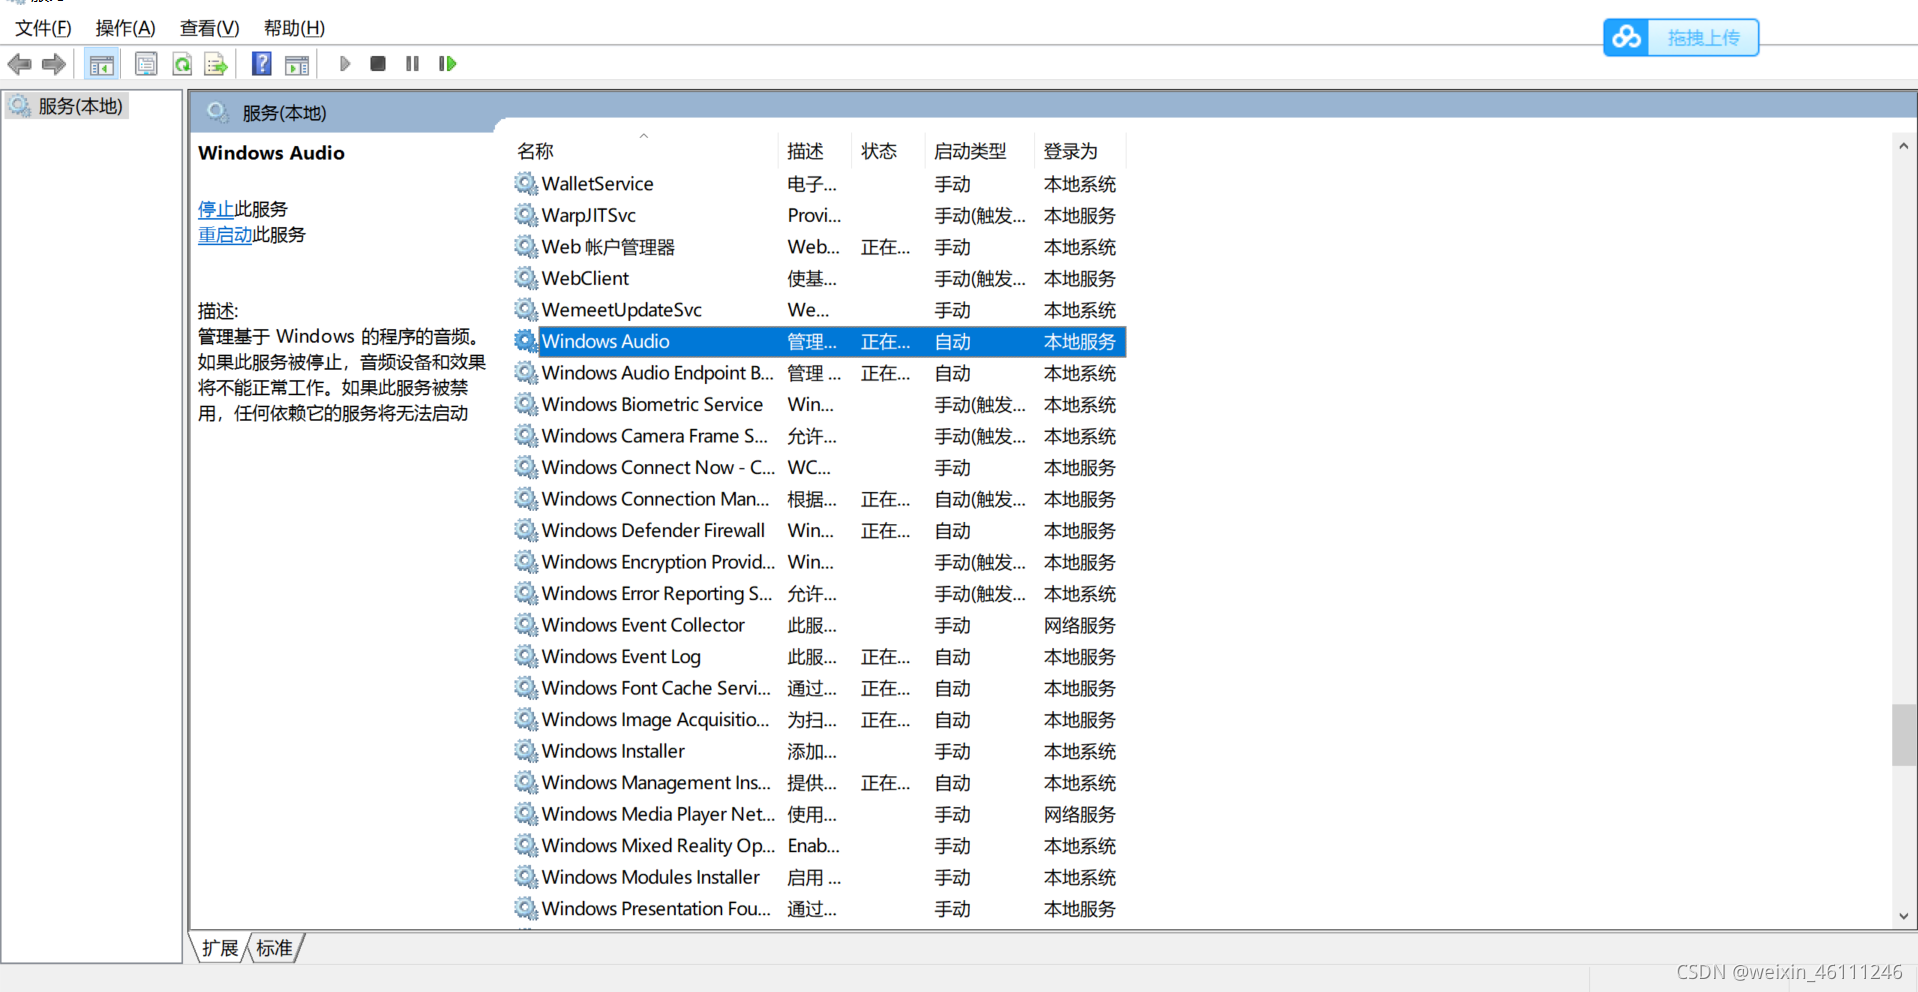Open the 操作(A) menu

click(x=125, y=28)
